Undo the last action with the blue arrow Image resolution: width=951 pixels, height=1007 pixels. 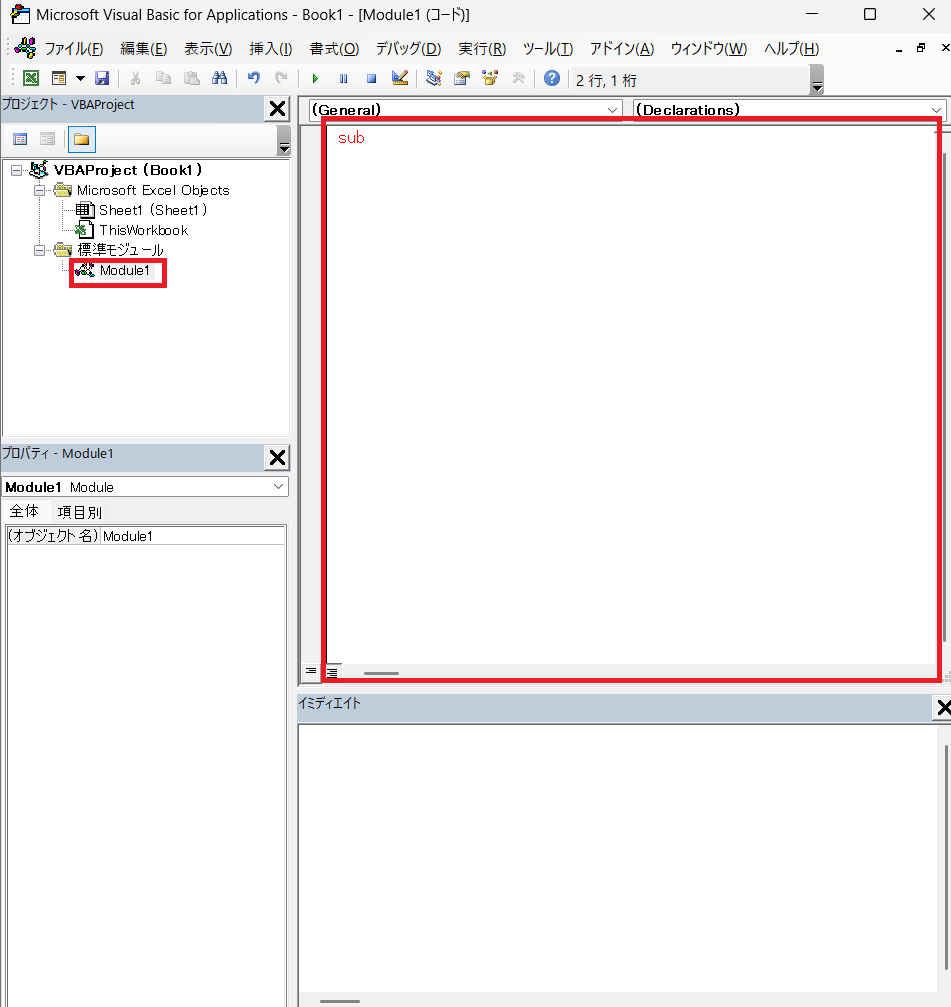point(254,78)
